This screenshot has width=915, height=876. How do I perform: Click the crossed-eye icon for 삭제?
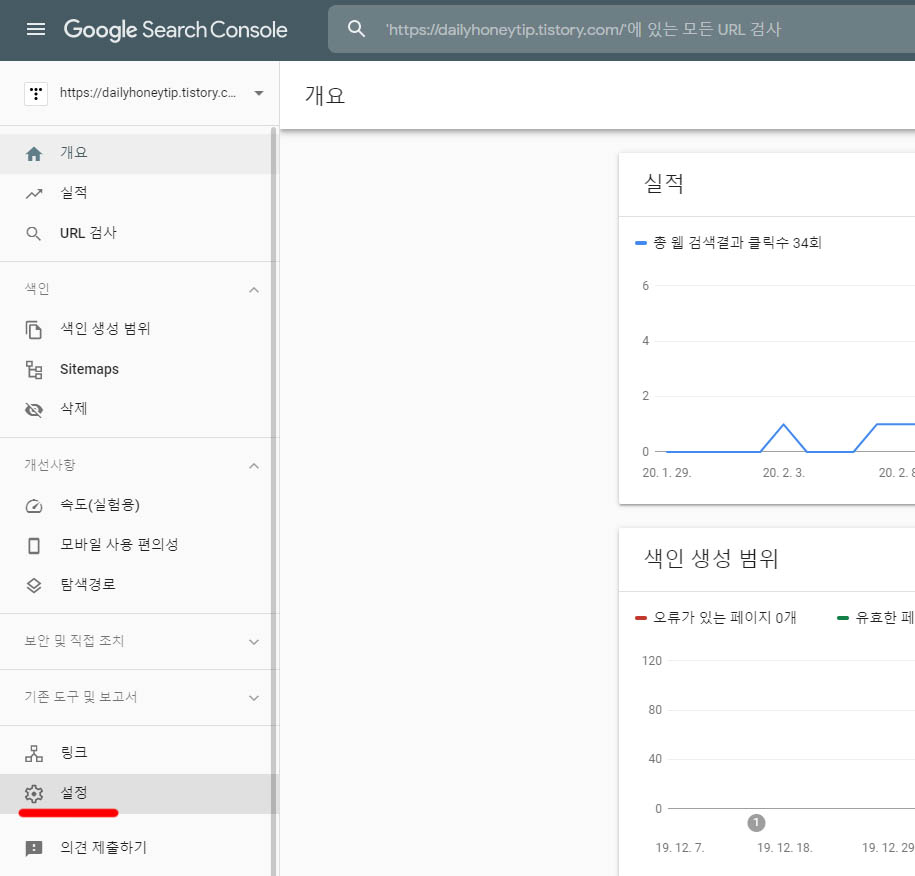pyautogui.click(x=34, y=410)
